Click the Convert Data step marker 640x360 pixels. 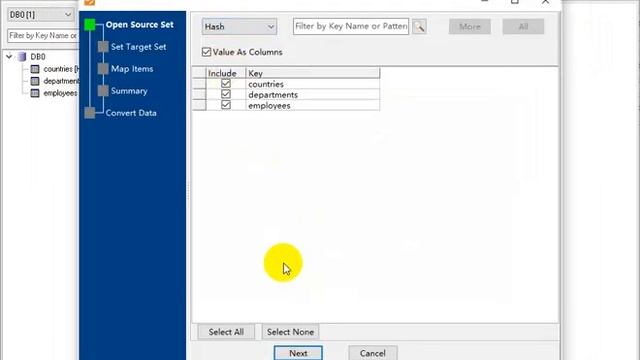click(90, 113)
